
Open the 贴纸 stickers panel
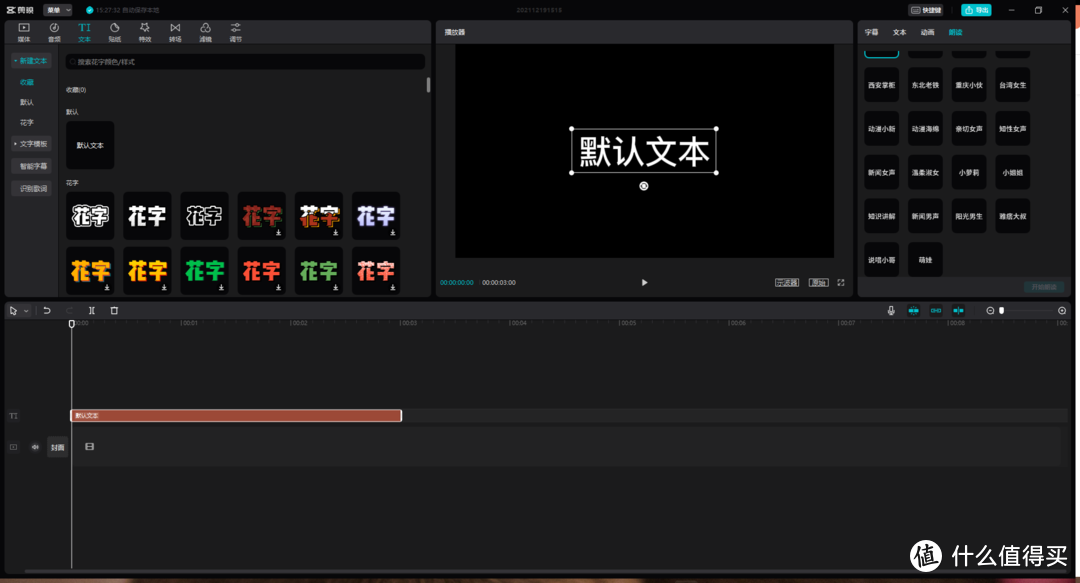(114, 32)
